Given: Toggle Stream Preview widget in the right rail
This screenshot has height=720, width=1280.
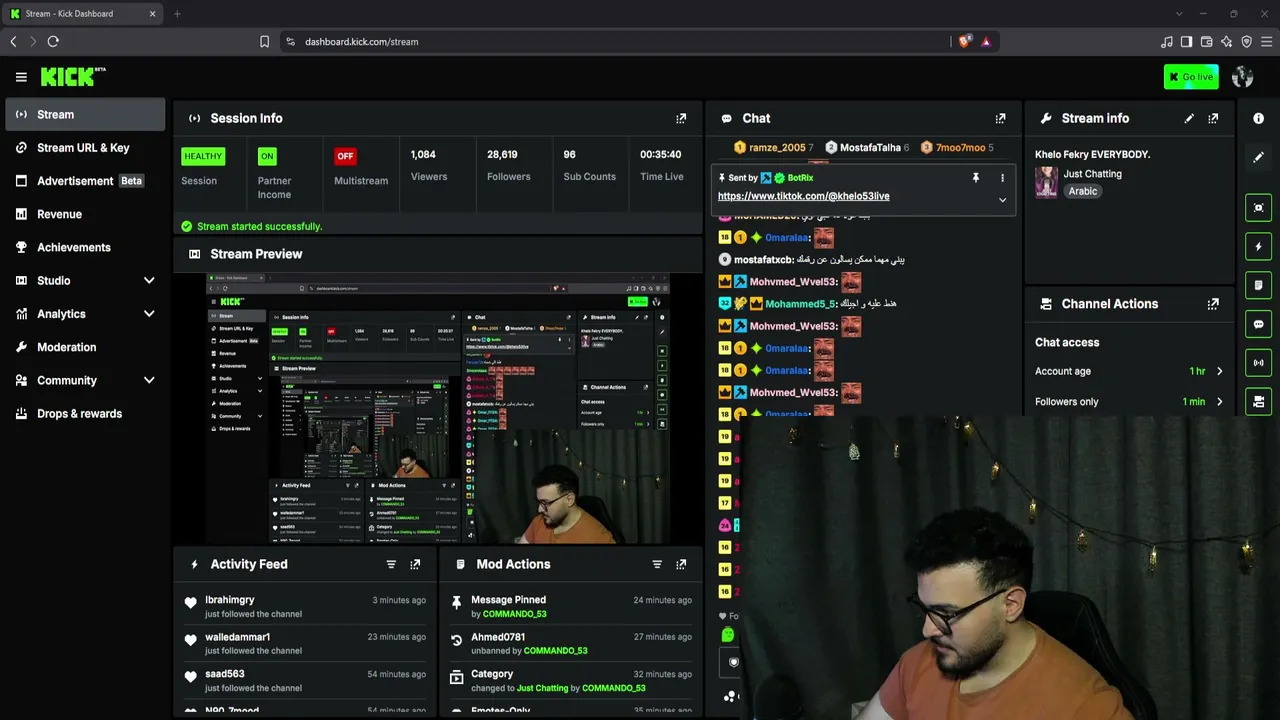Looking at the screenshot, I should pos(1259,208).
